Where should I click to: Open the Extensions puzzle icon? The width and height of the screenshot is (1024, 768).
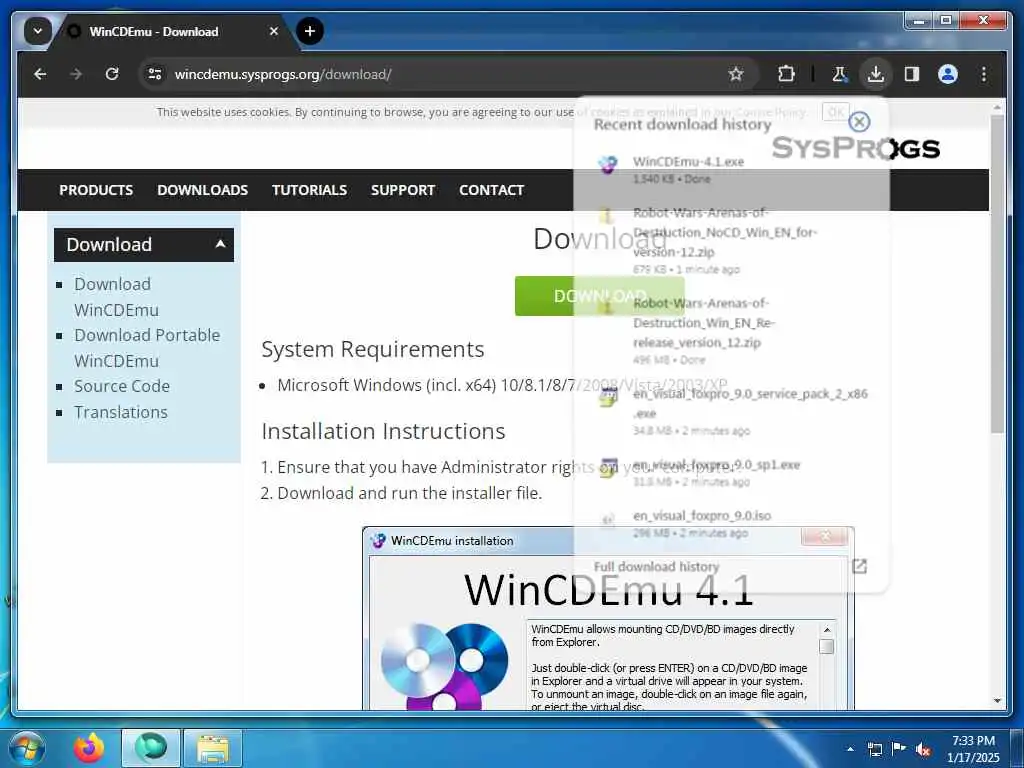[786, 74]
